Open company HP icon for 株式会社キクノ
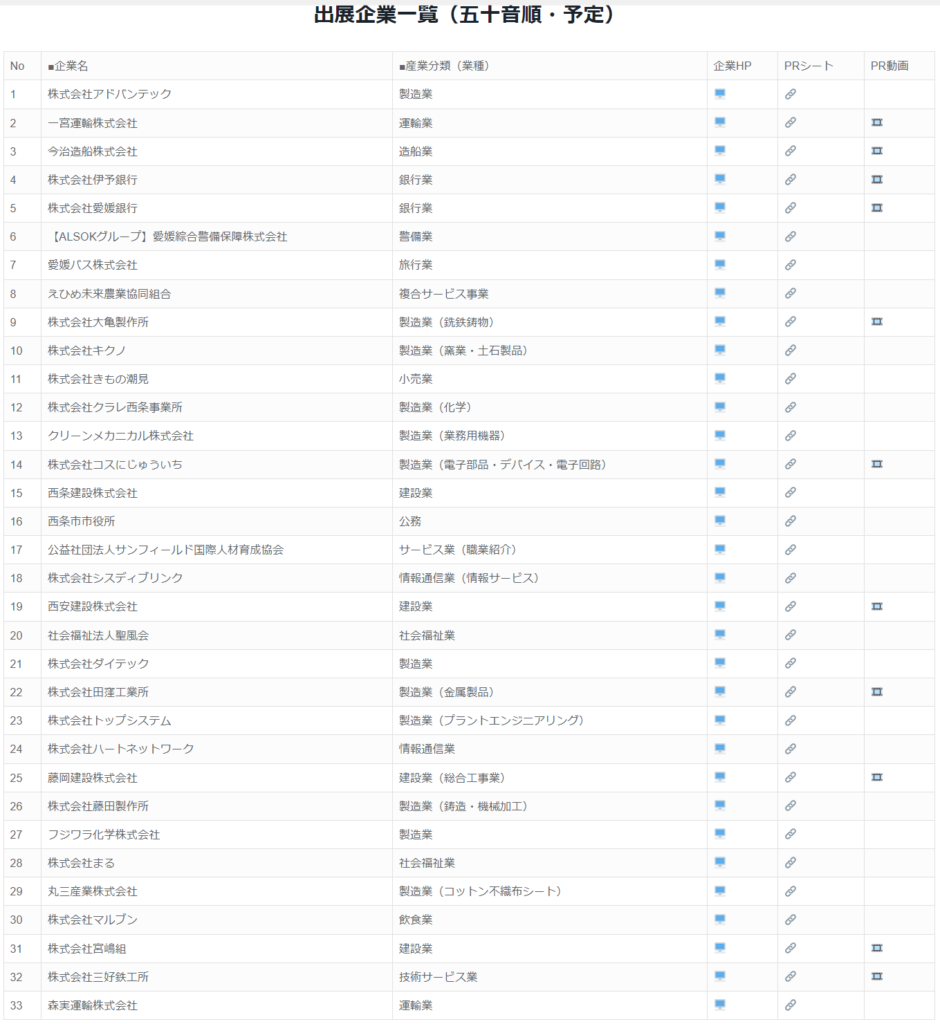This screenshot has width=940, height=1024. point(720,350)
